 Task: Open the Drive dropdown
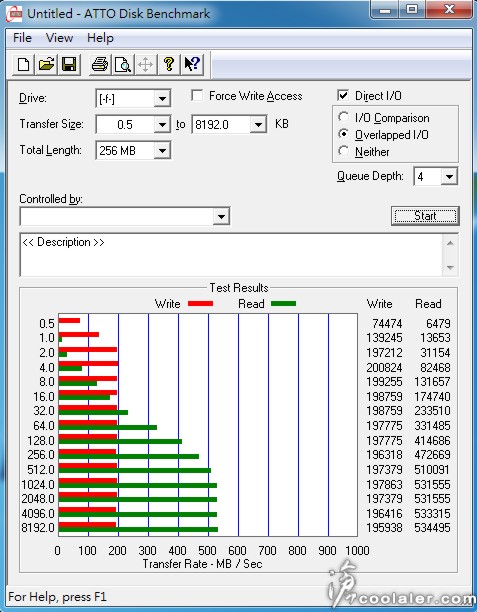point(162,99)
